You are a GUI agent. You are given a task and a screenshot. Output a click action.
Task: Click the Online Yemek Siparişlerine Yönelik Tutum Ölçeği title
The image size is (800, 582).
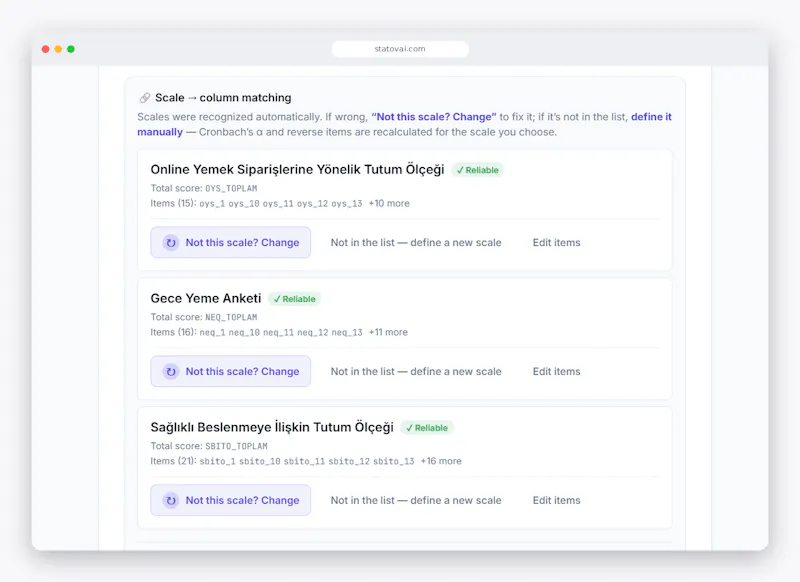pos(297,169)
